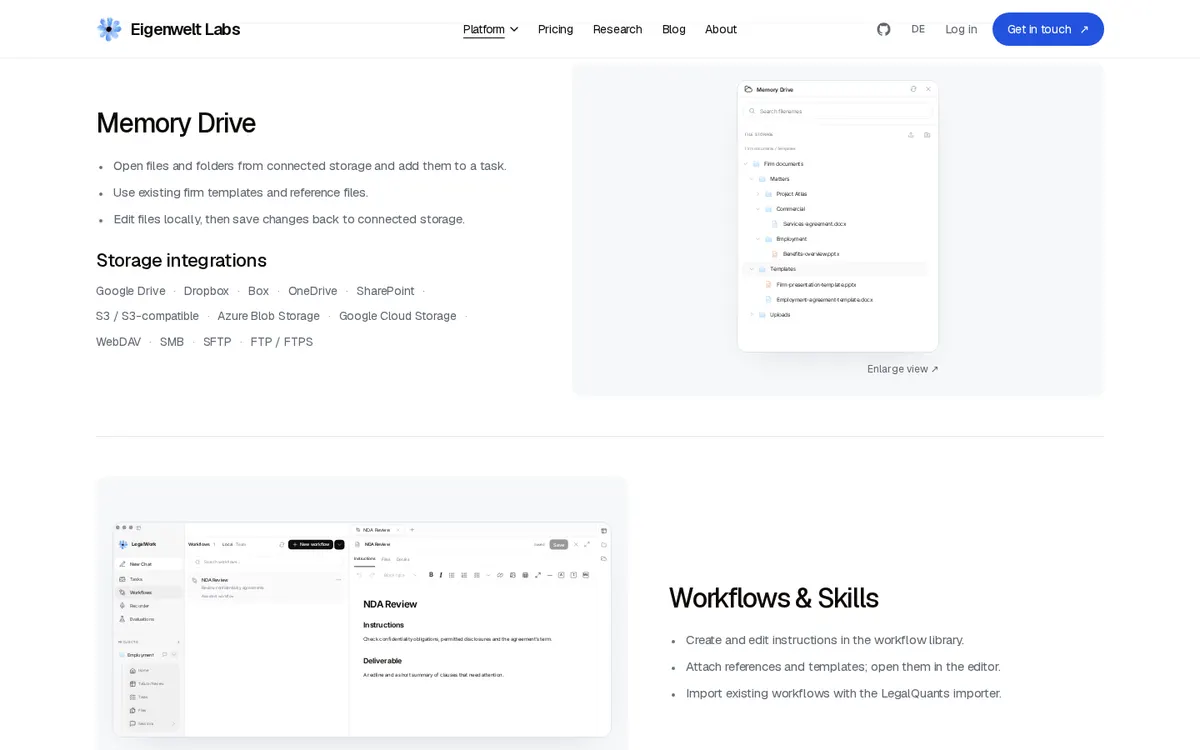The height and width of the screenshot is (750, 1200).
Task: Open the NDA Review row's three-dot menu
Action: tap(338, 580)
